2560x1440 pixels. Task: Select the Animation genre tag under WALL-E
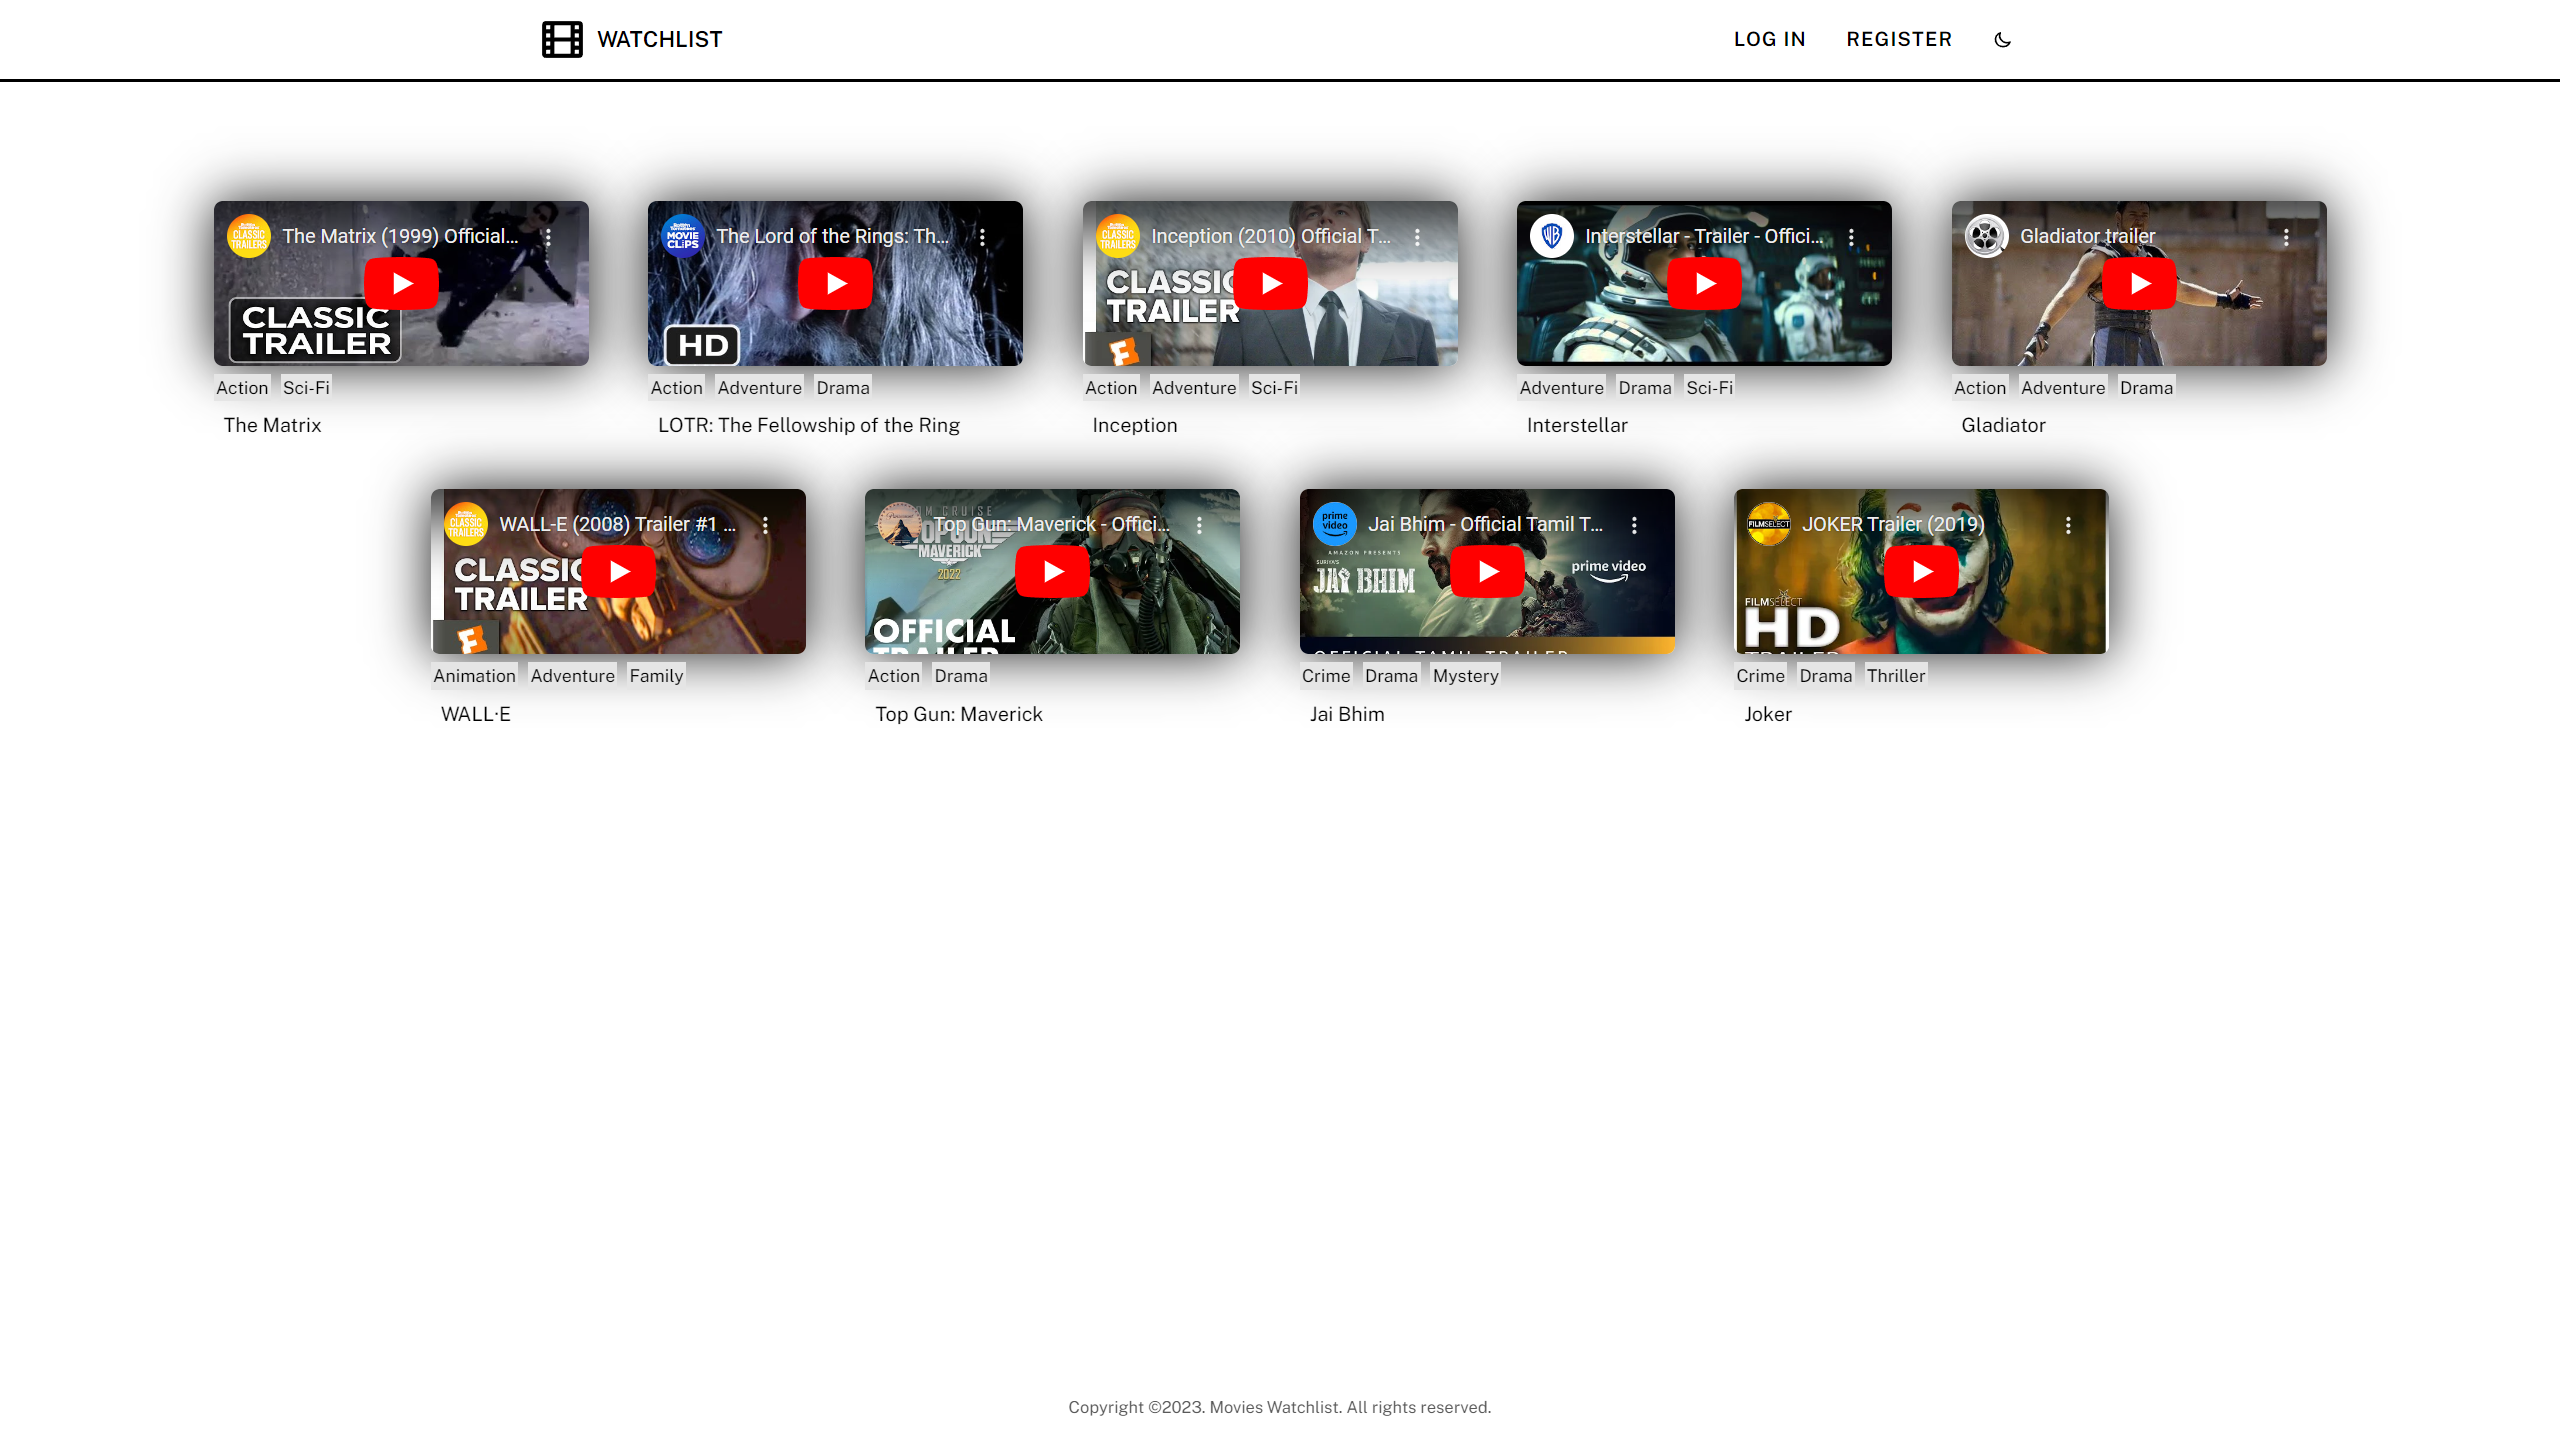point(474,676)
